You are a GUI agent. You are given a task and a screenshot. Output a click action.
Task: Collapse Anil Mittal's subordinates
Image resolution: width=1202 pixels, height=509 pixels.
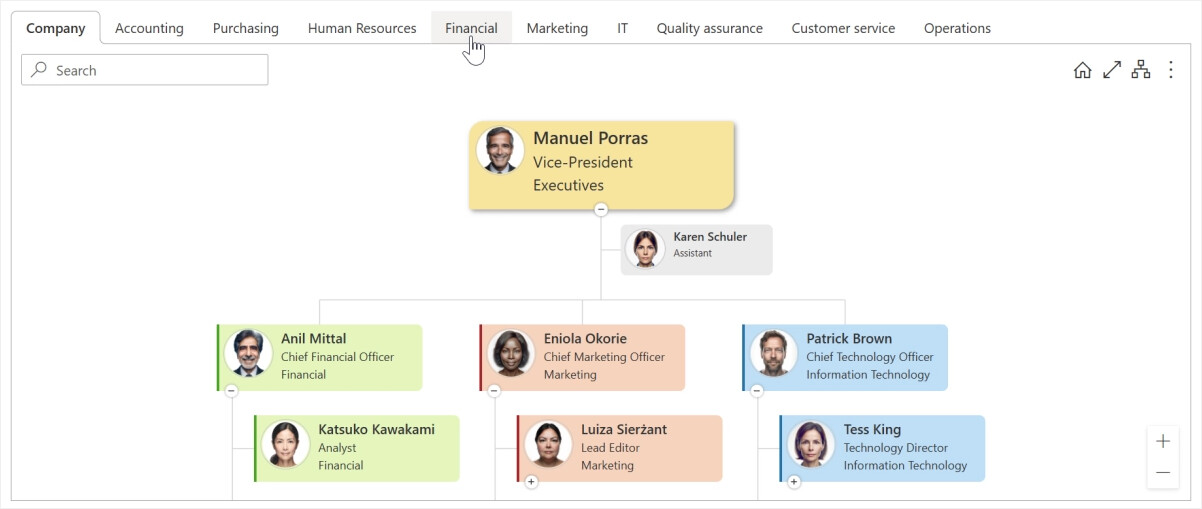(231, 391)
